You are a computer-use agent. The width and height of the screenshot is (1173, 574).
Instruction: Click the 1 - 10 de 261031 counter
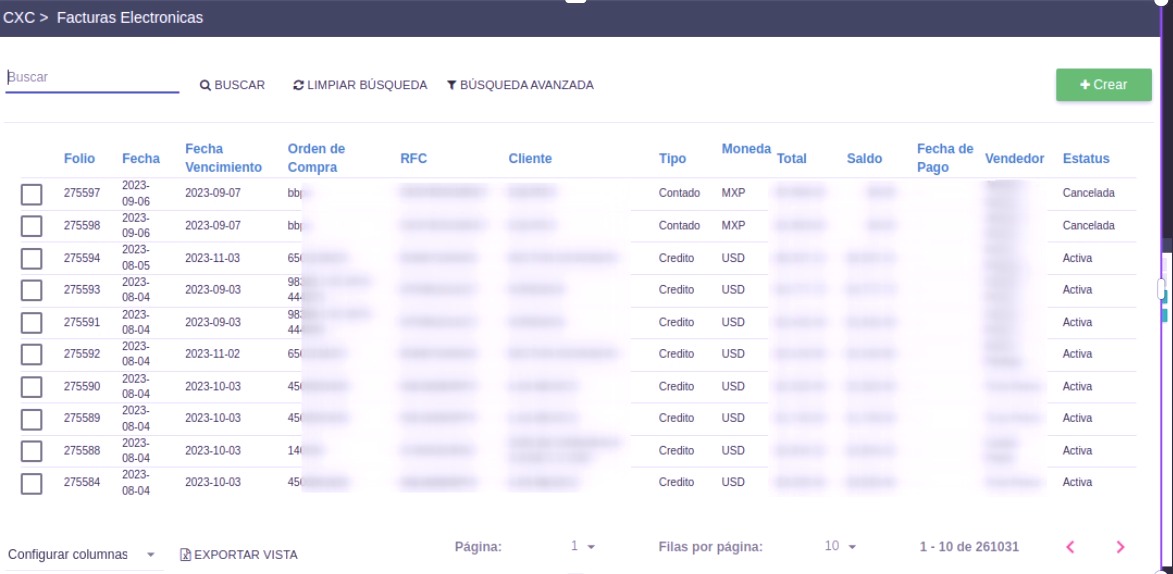click(x=969, y=547)
